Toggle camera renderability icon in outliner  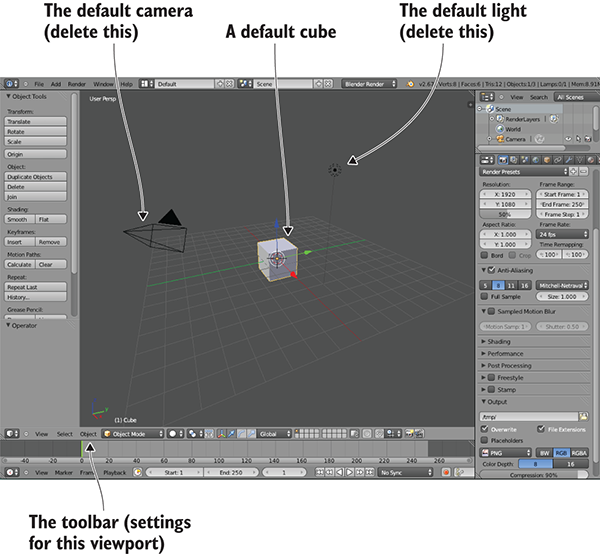coord(588,139)
